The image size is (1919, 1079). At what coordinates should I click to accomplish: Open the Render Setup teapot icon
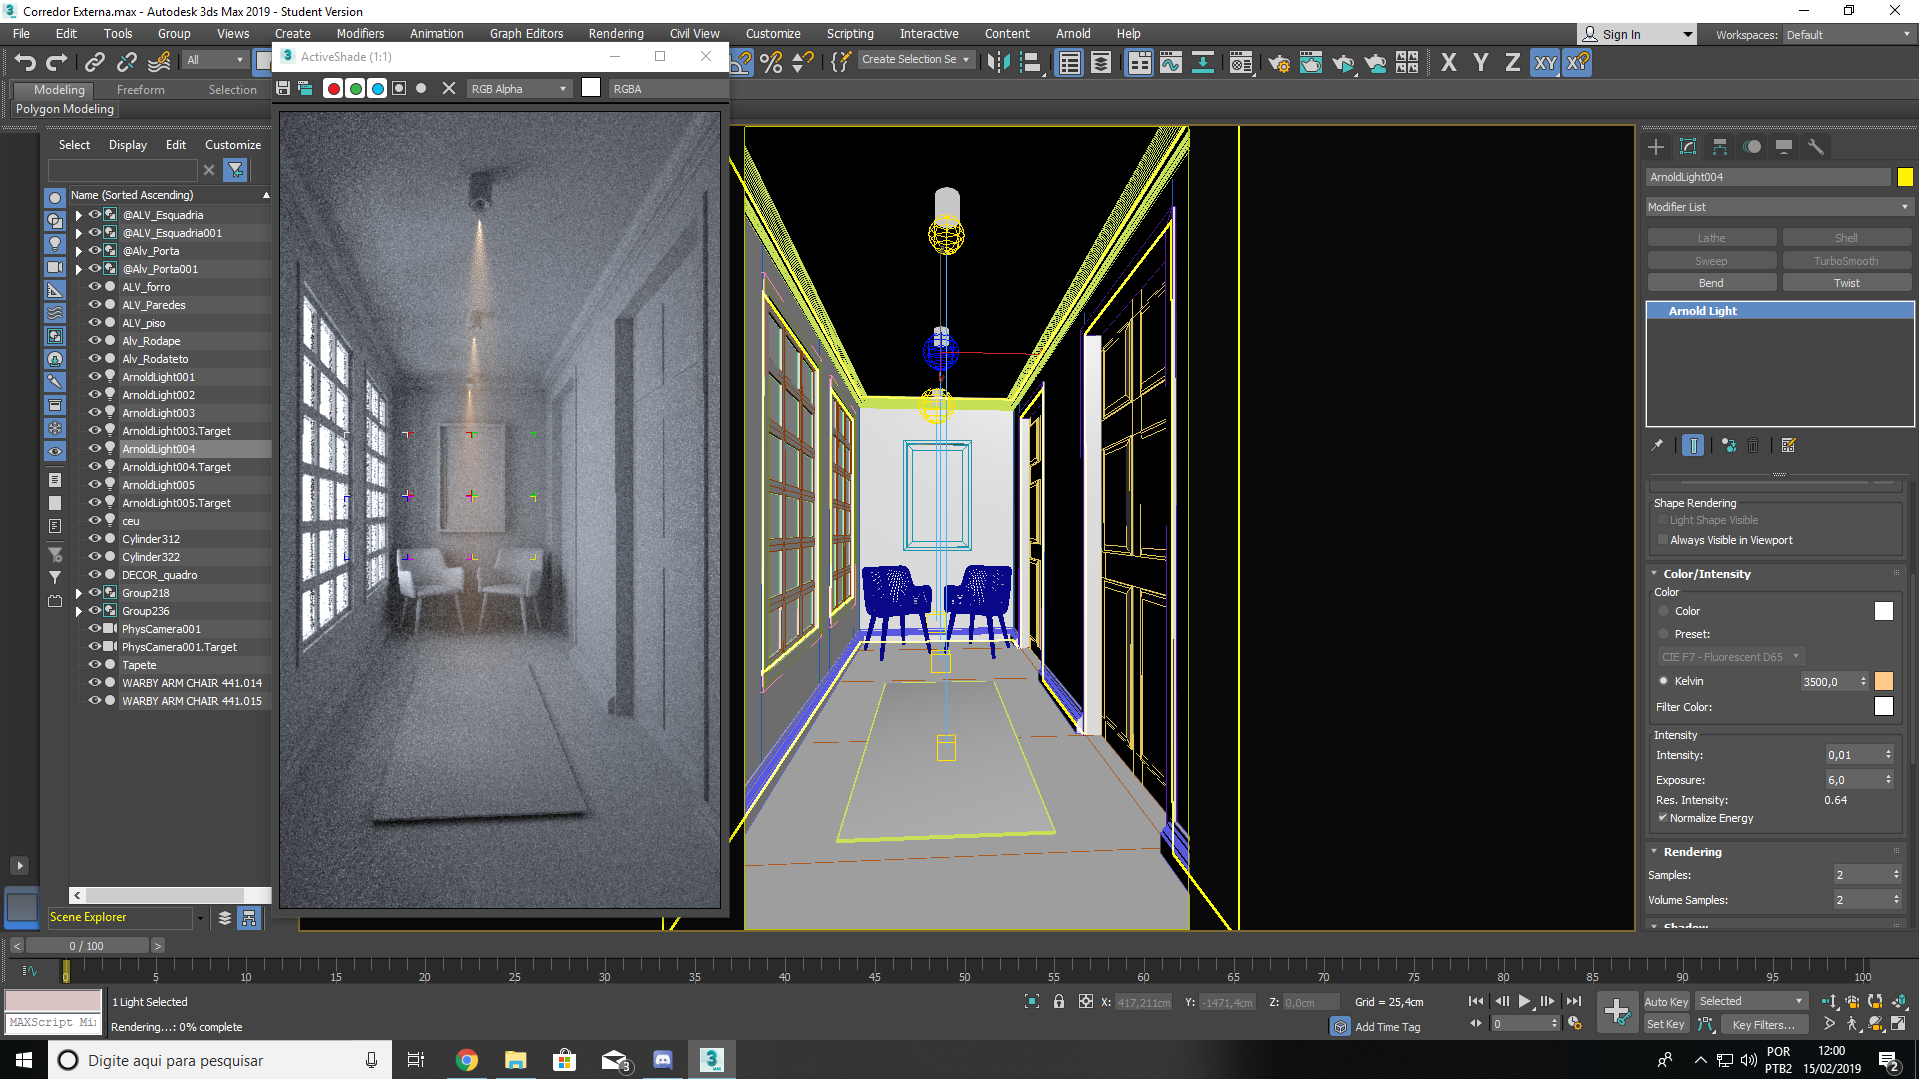point(1278,63)
